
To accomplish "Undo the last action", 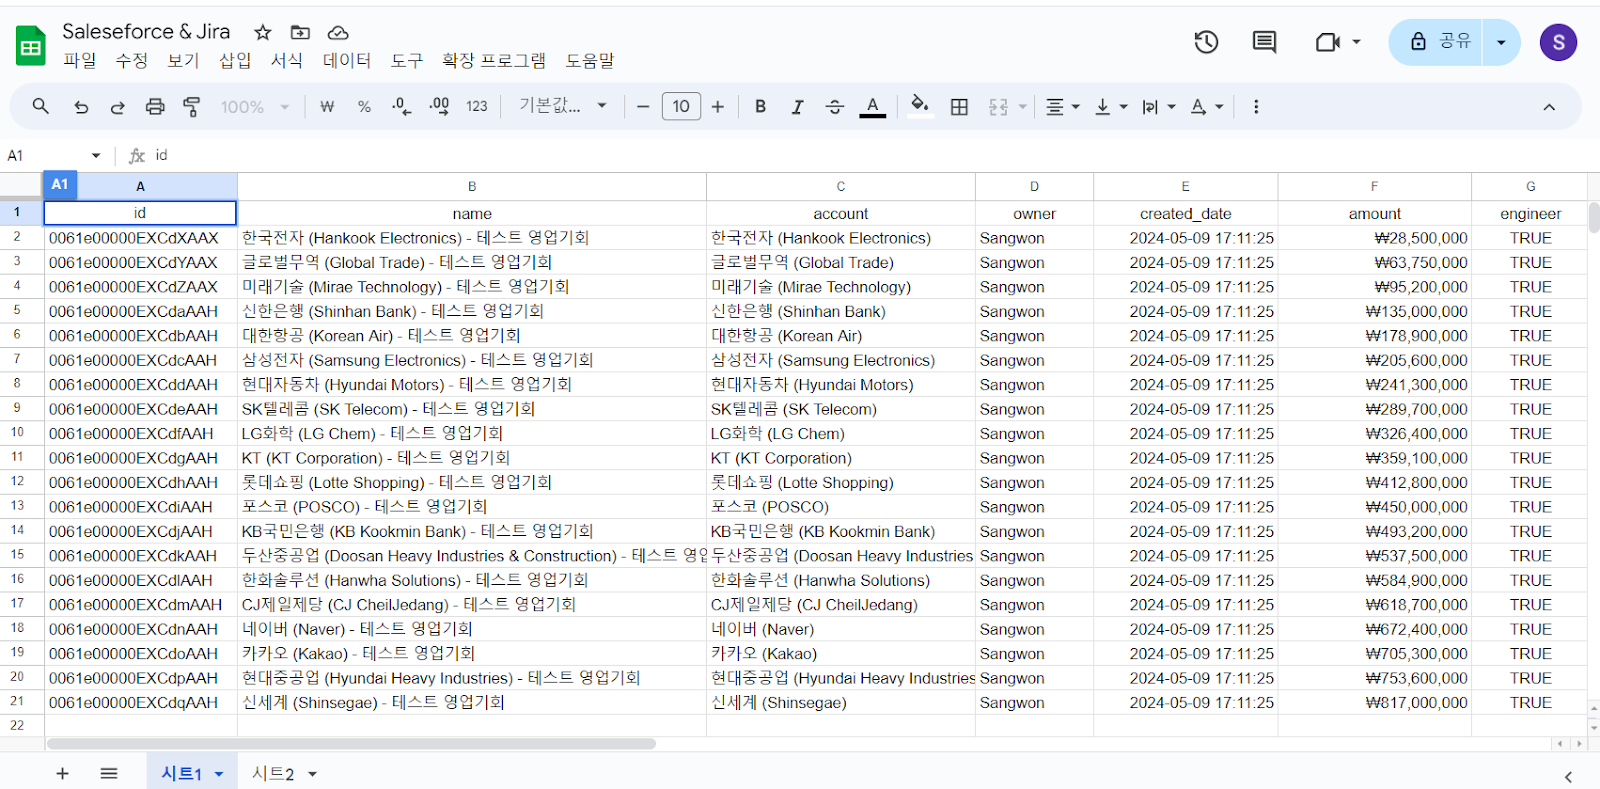I will pos(81,107).
